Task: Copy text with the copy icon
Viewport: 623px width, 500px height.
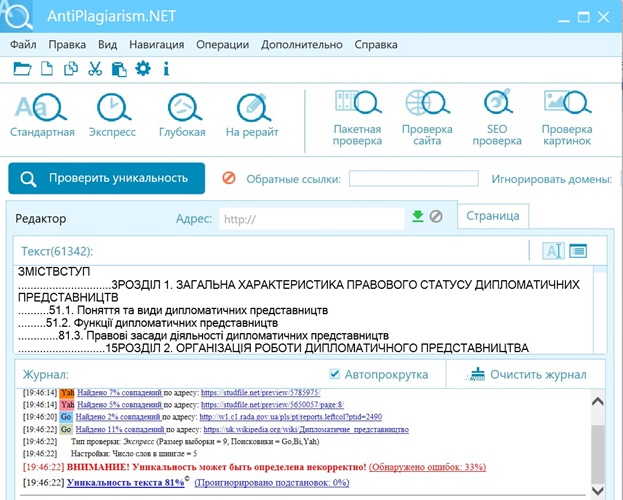Action: pyautogui.click(x=71, y=69)
